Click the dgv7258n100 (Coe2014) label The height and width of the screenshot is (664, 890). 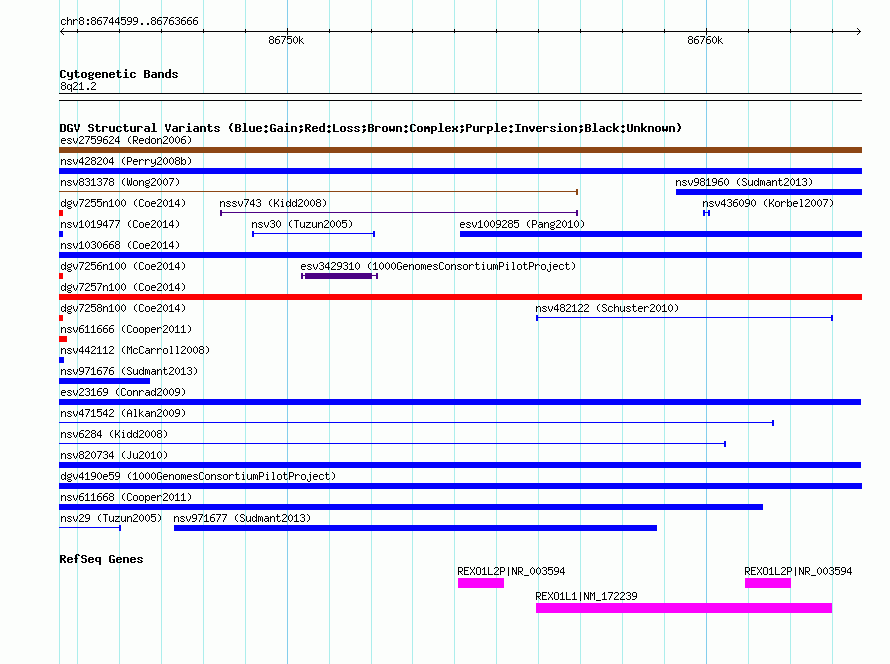123,308
